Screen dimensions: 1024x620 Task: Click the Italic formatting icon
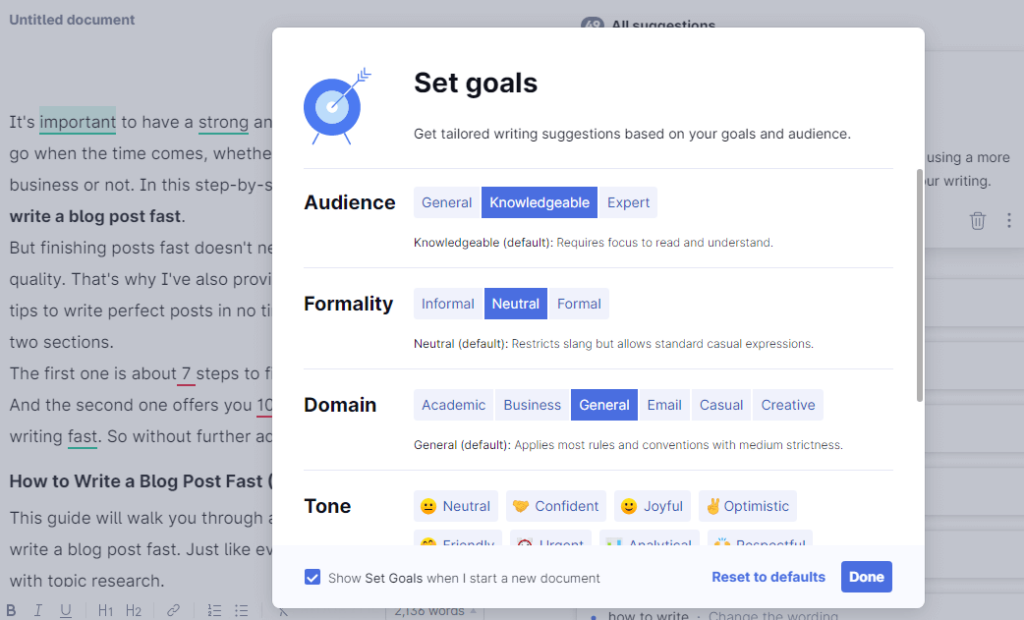pyautogui.click(x=38, y=611)
